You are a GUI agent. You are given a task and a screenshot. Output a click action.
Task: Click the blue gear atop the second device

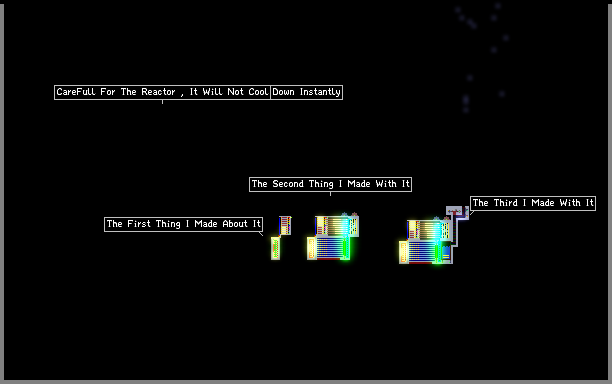coord(344,215)
